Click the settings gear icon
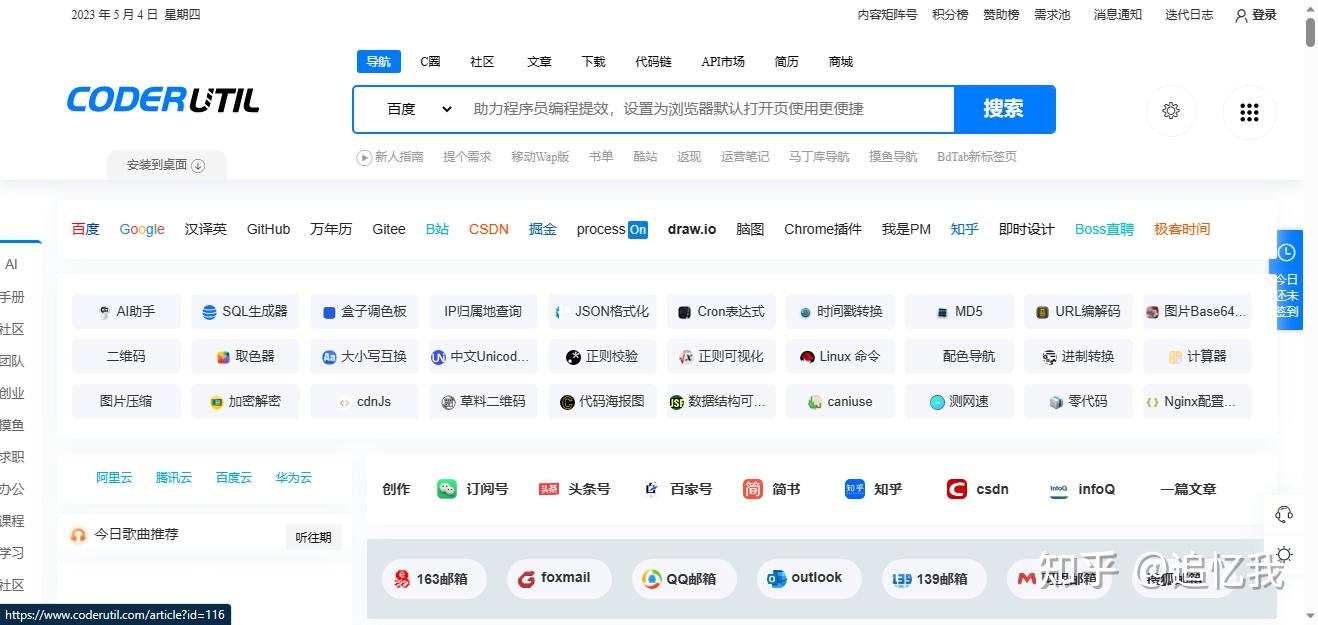Image resolution: width=1318 pixels, height=625 pixels. [1170, 112]
